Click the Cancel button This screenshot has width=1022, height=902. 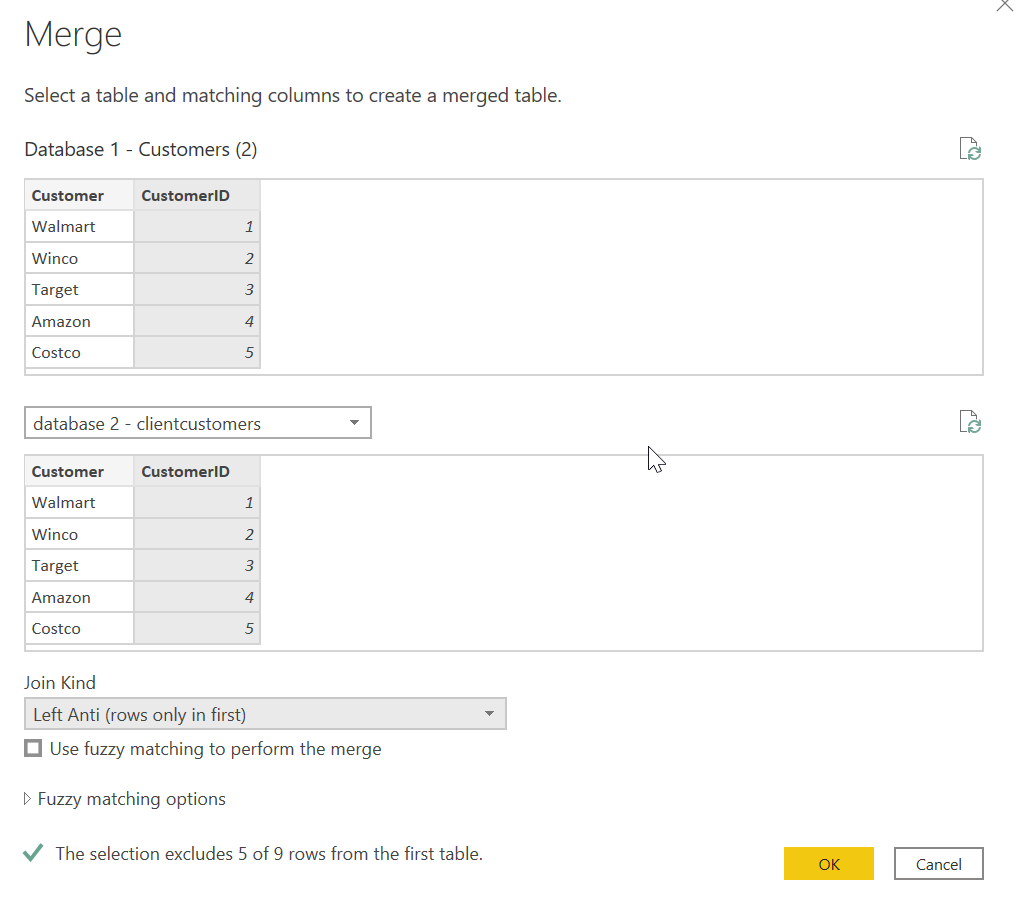[939, 864]
